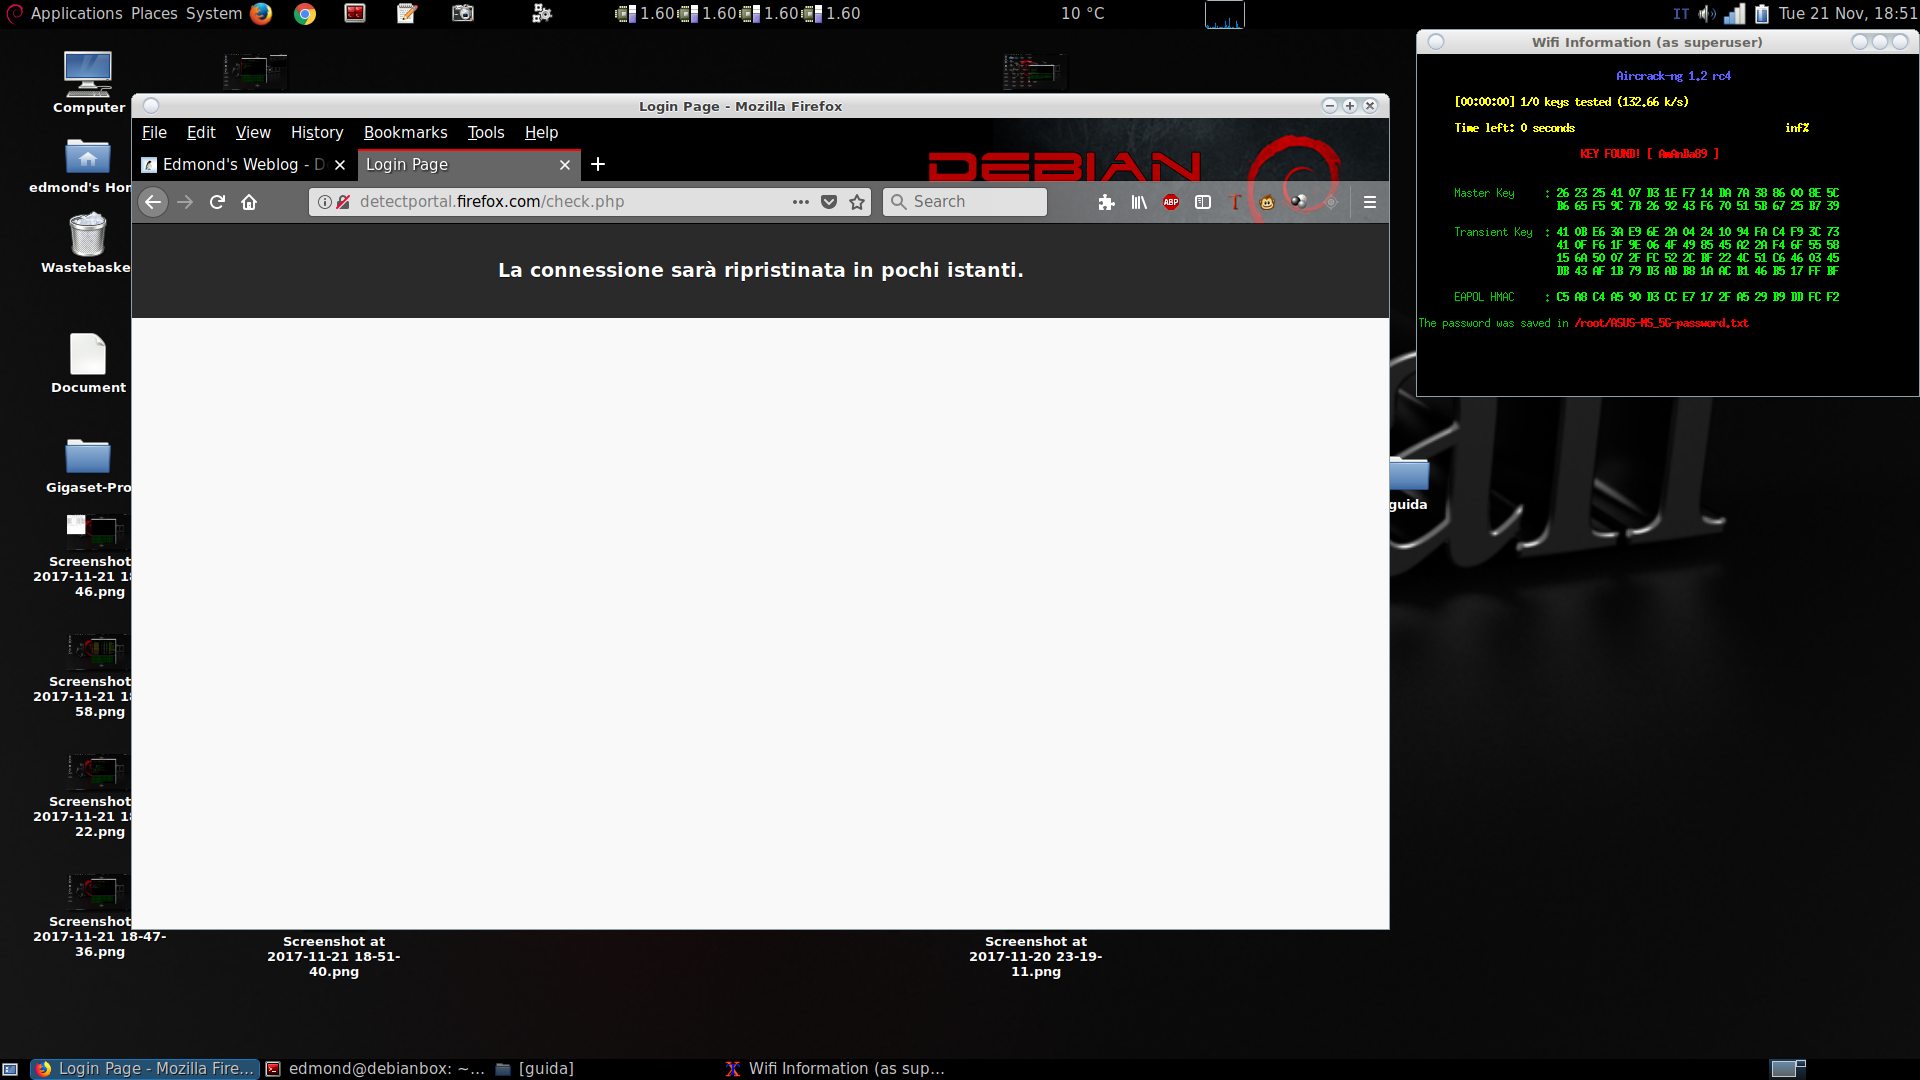Click the Greasemonkey monkey icon
The width and height of the screenshot is (1920, 1080).
pos(1267,202)
